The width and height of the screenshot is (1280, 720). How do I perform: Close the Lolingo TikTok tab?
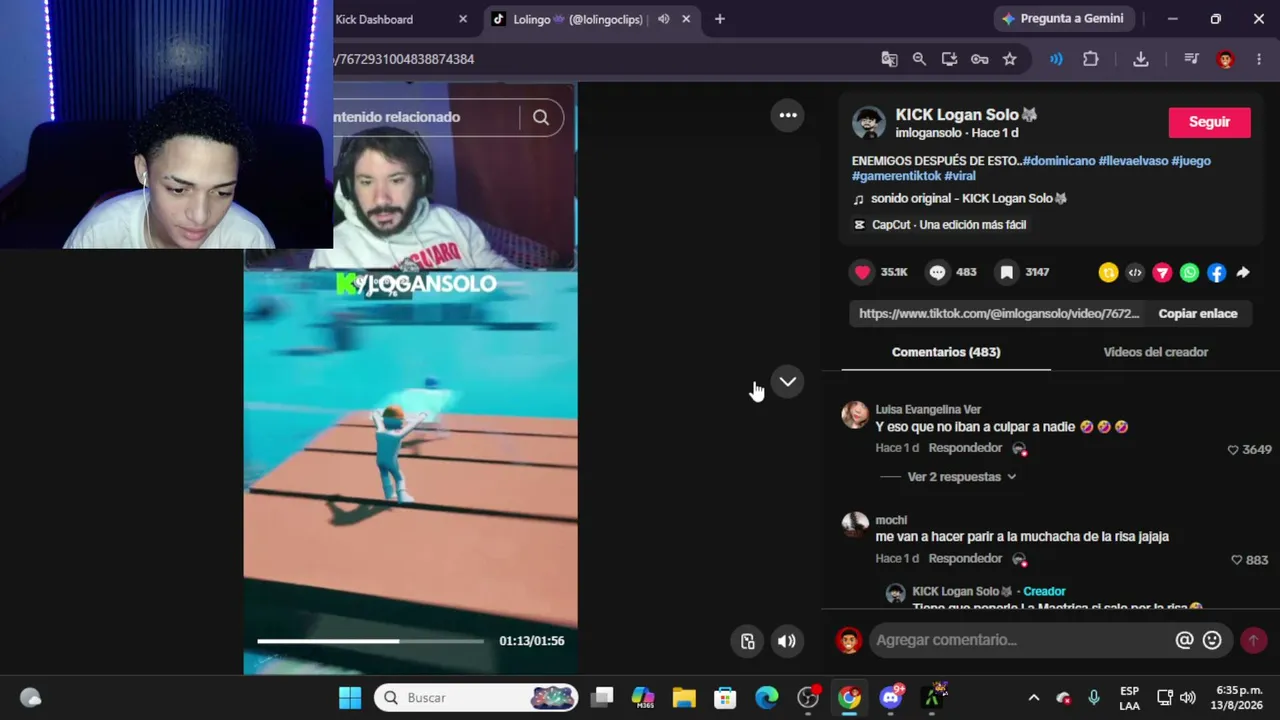[686, 19]
